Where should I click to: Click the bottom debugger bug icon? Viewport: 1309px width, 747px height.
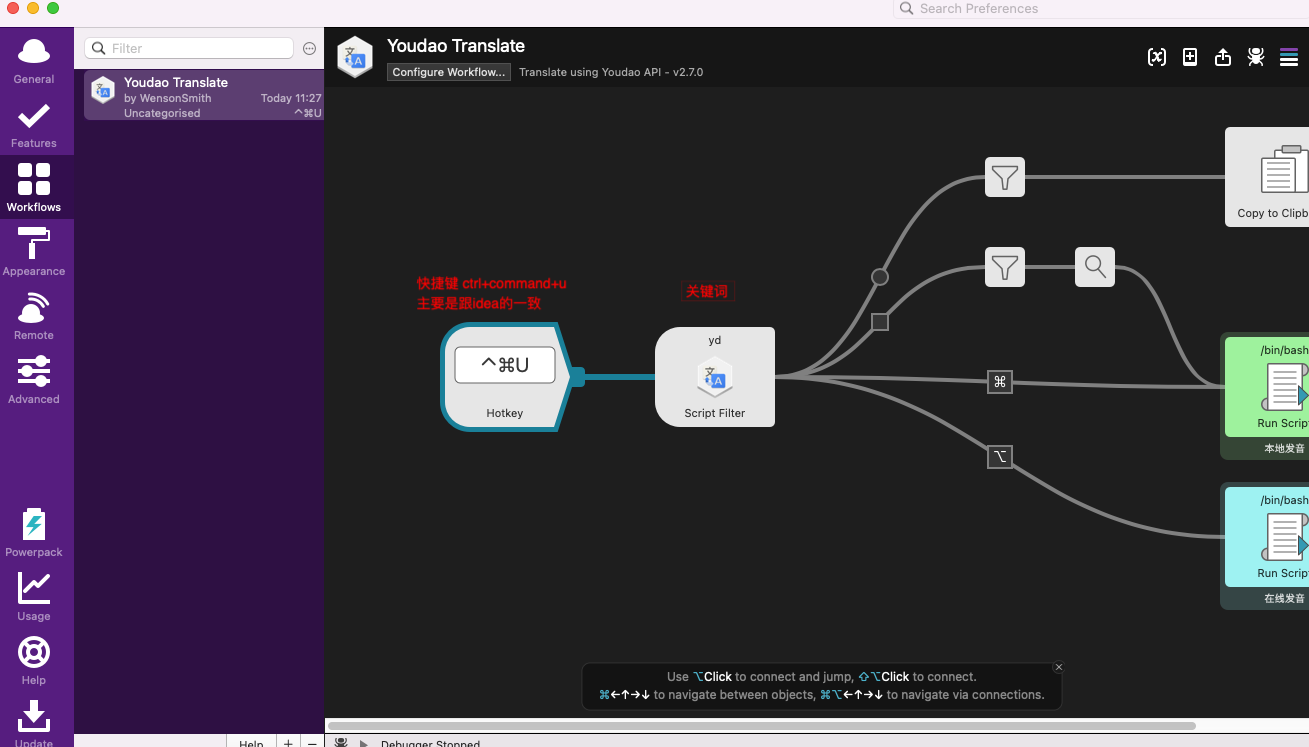[x=341, y=742]
